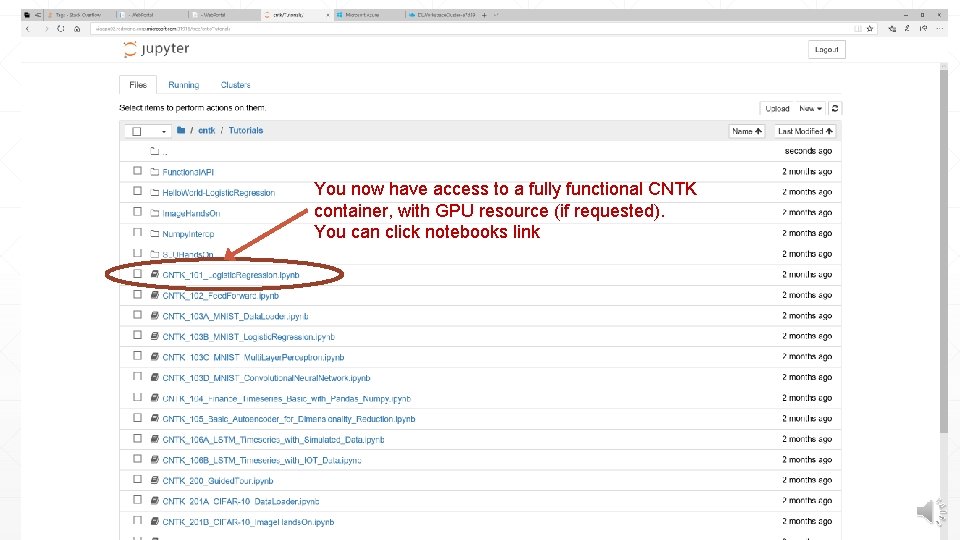
Task: Click notebook icon for CNTK_105_Basic_Autoencoder
Action: point(155,419)
